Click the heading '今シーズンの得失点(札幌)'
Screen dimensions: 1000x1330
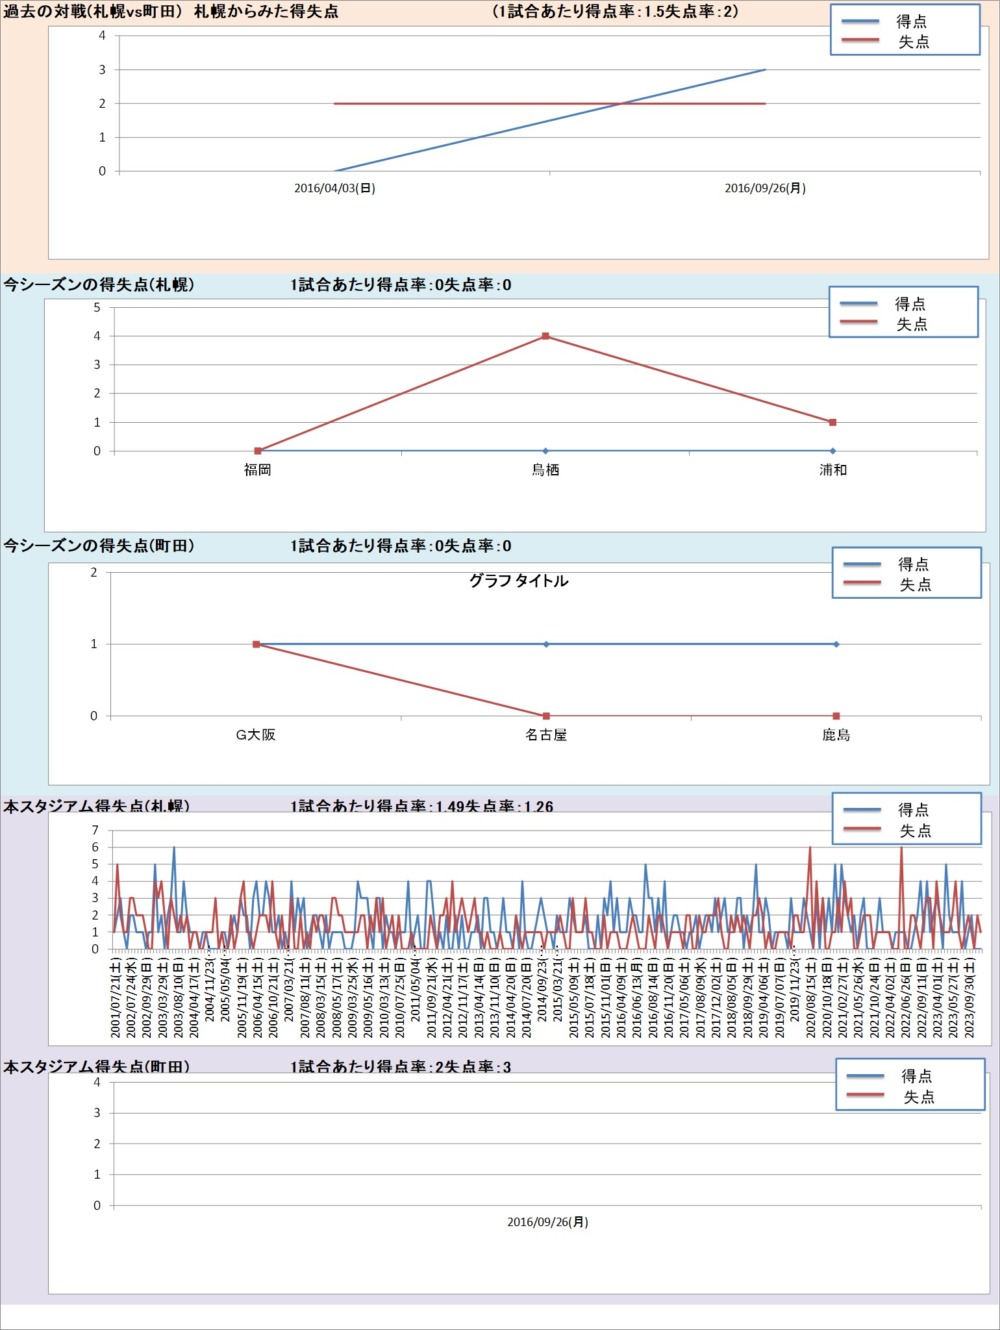click(99, 285)
